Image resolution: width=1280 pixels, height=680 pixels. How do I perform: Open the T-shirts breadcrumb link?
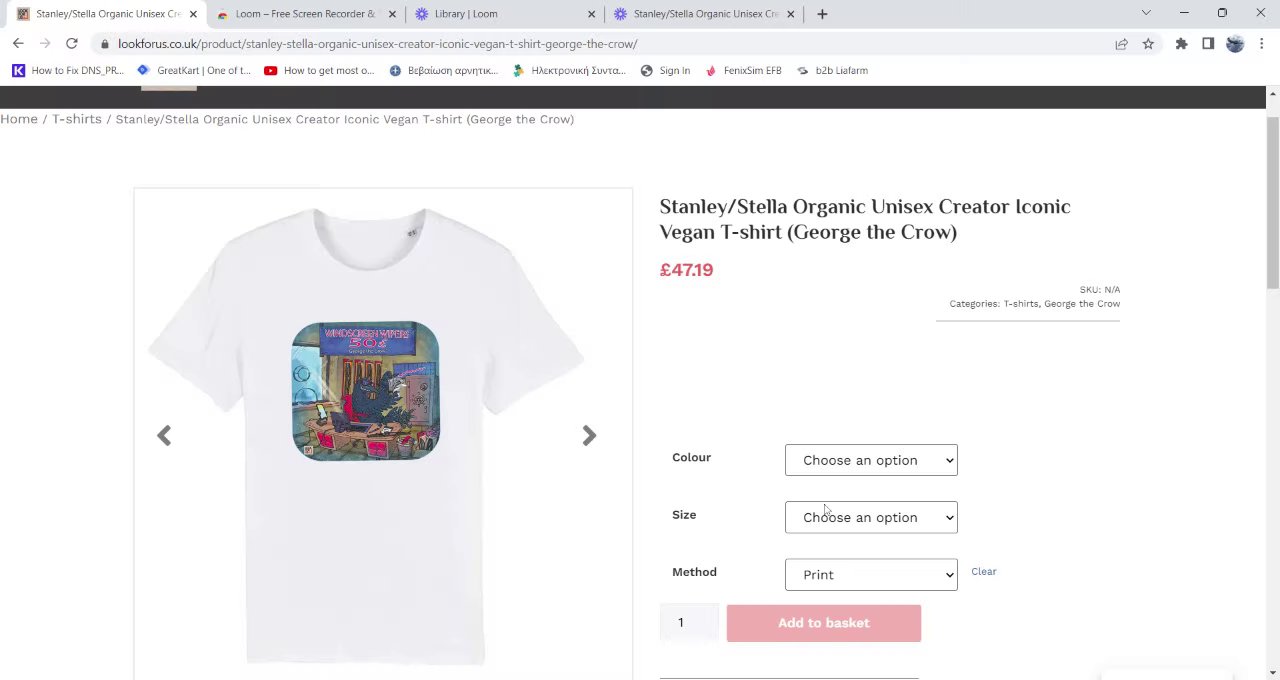click(77, 119)
